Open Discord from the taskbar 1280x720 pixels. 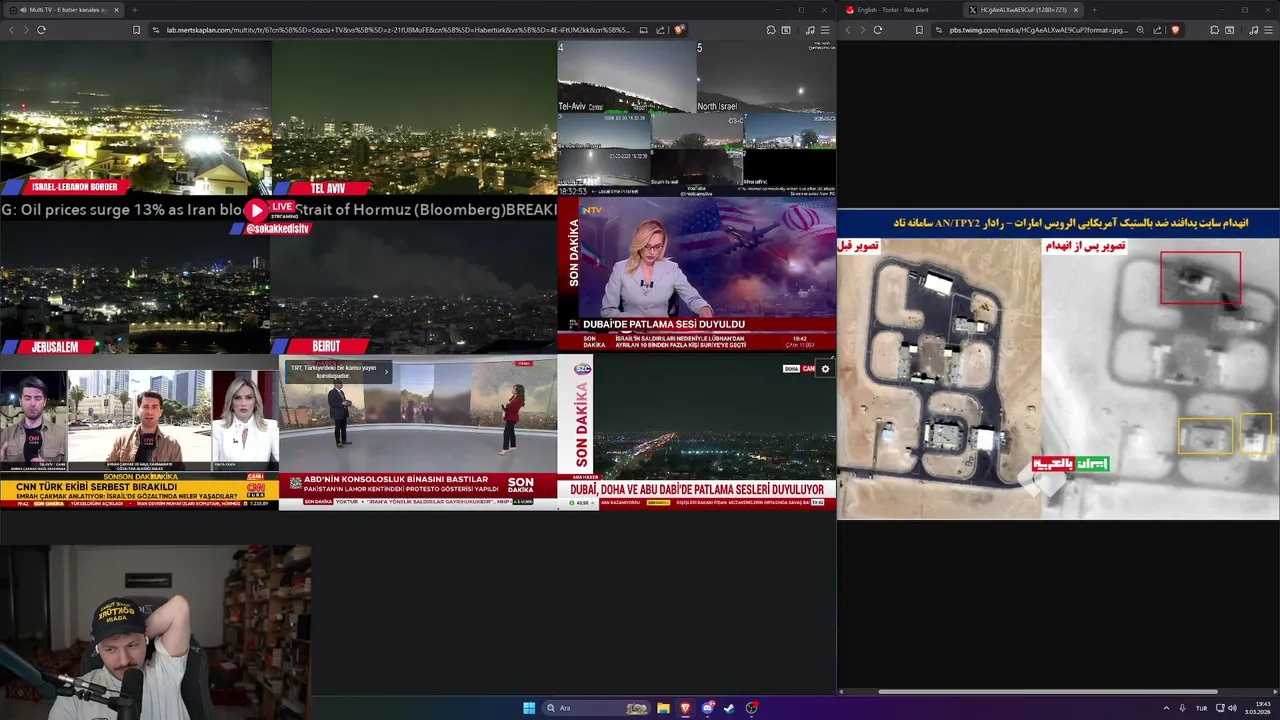click(708, 708)
